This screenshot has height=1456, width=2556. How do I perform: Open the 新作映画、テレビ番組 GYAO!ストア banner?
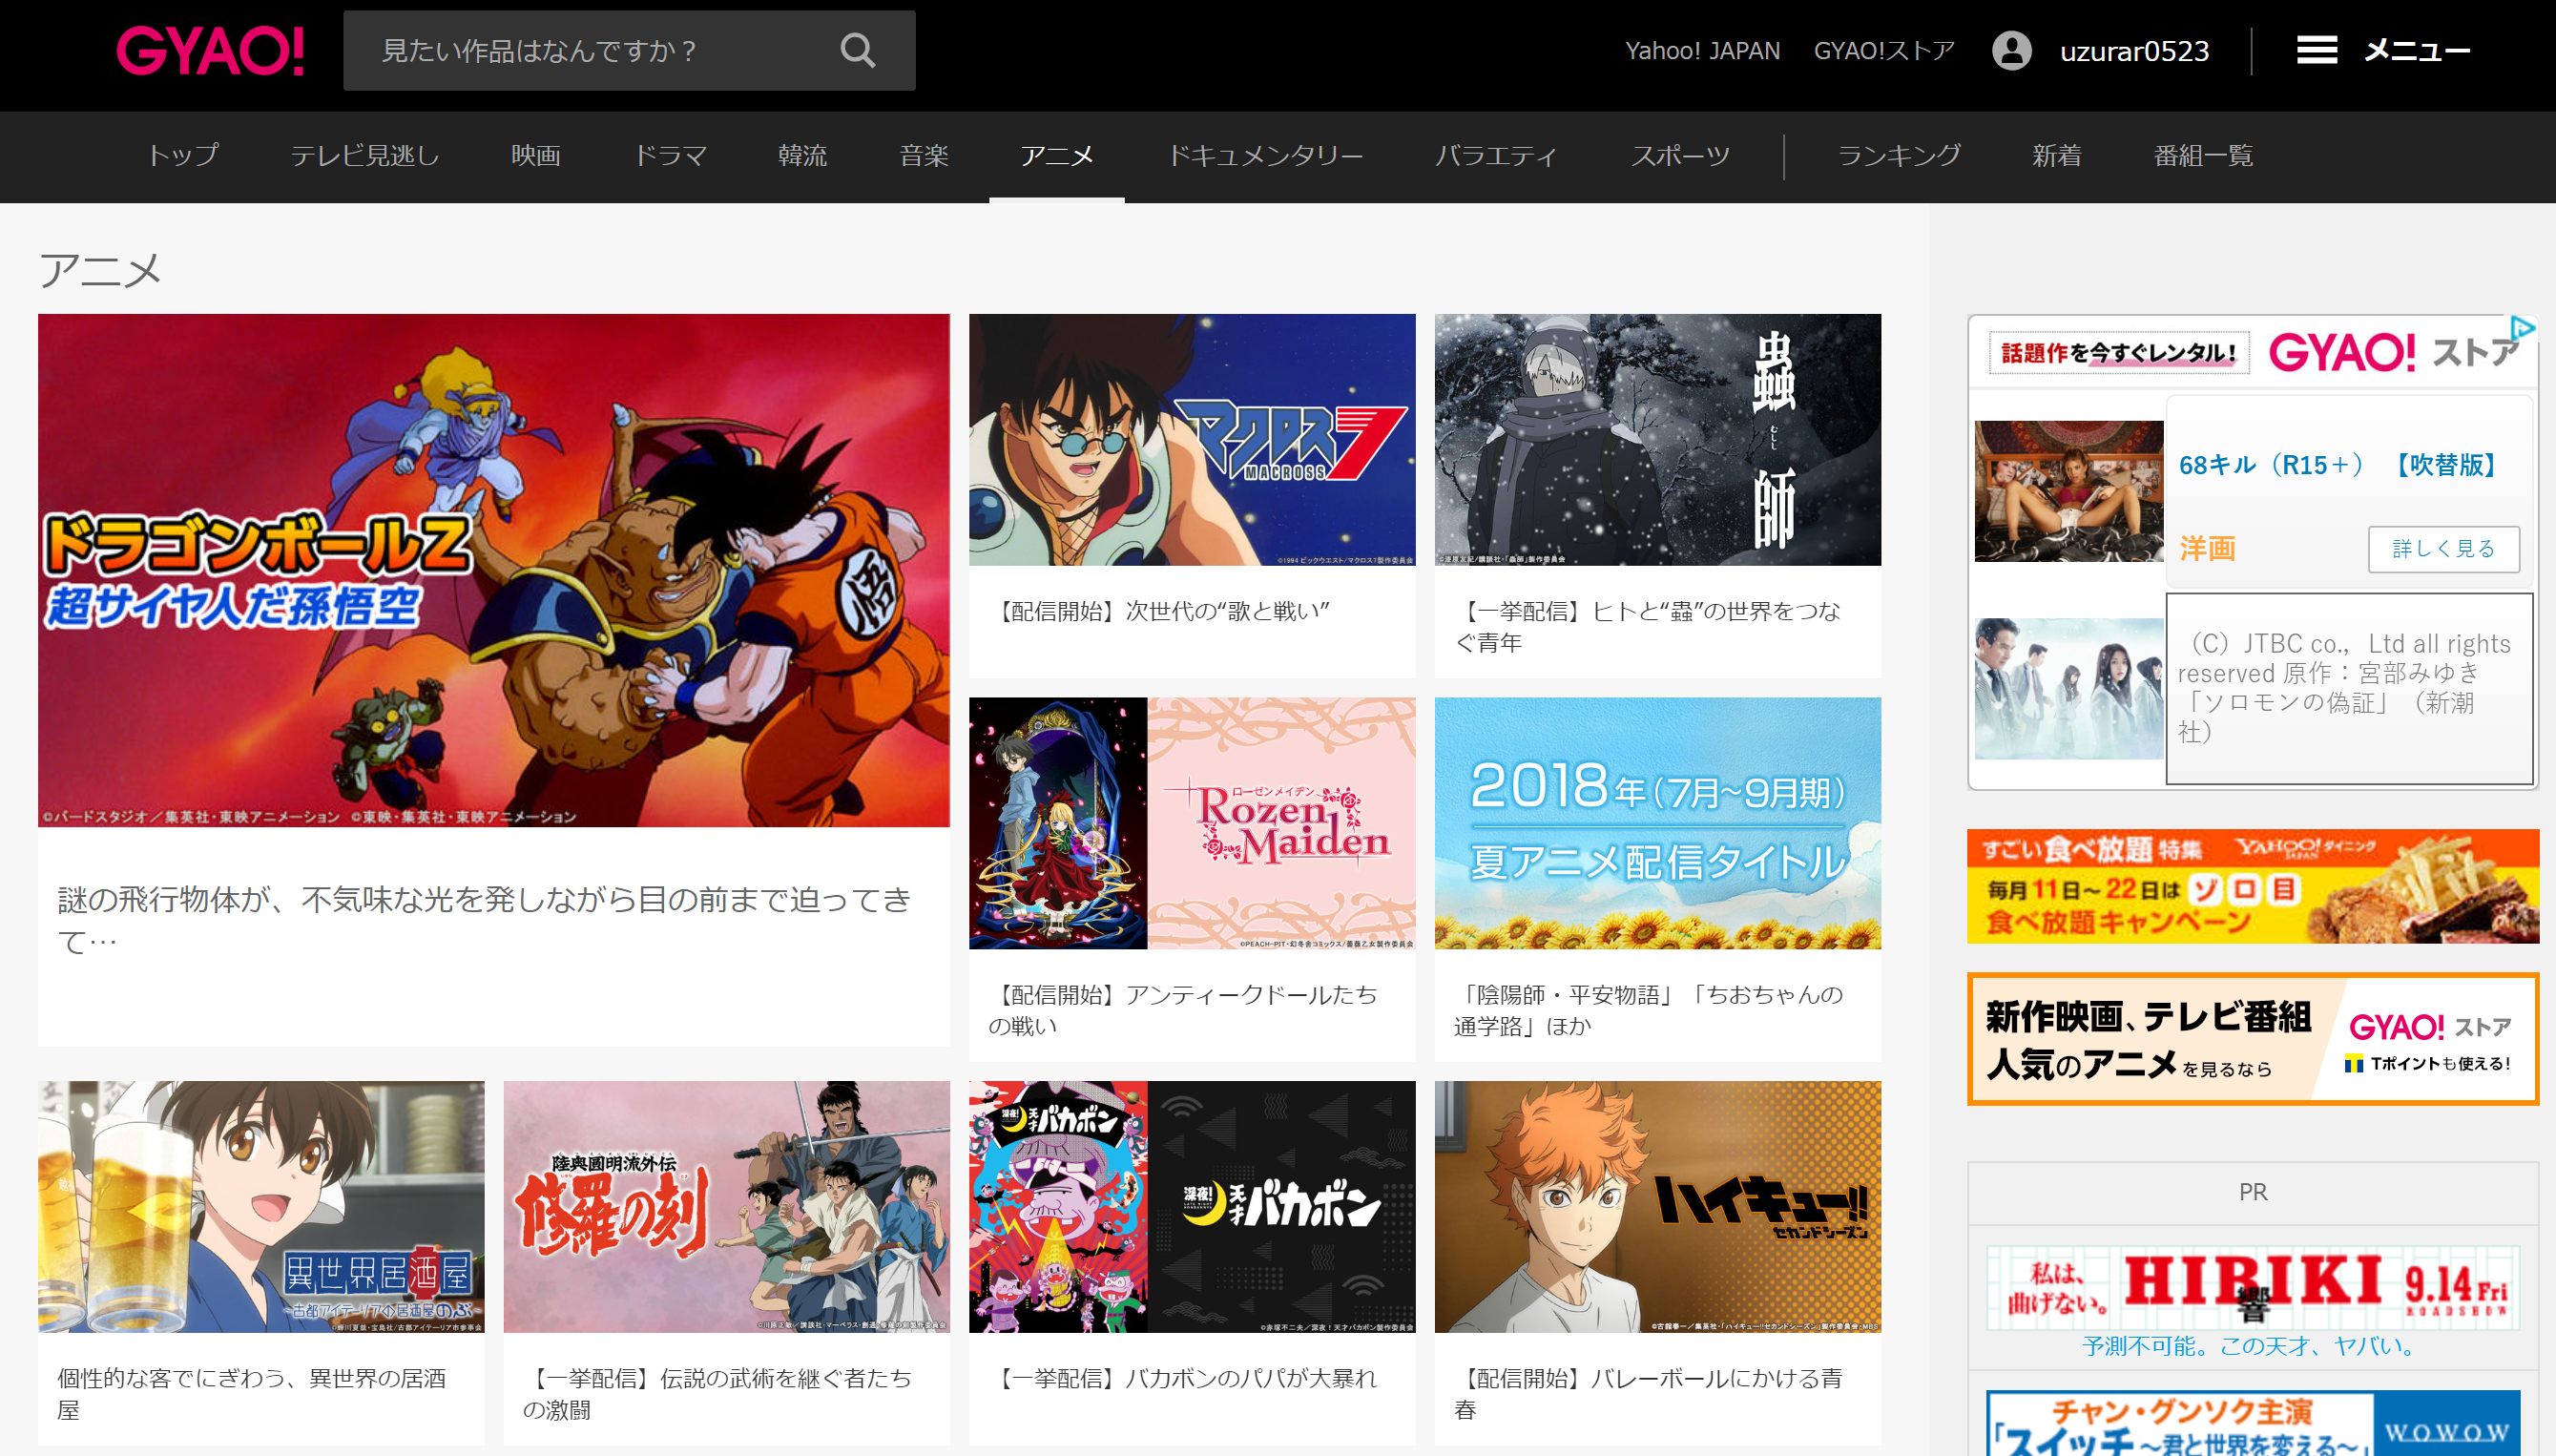2252,1039
